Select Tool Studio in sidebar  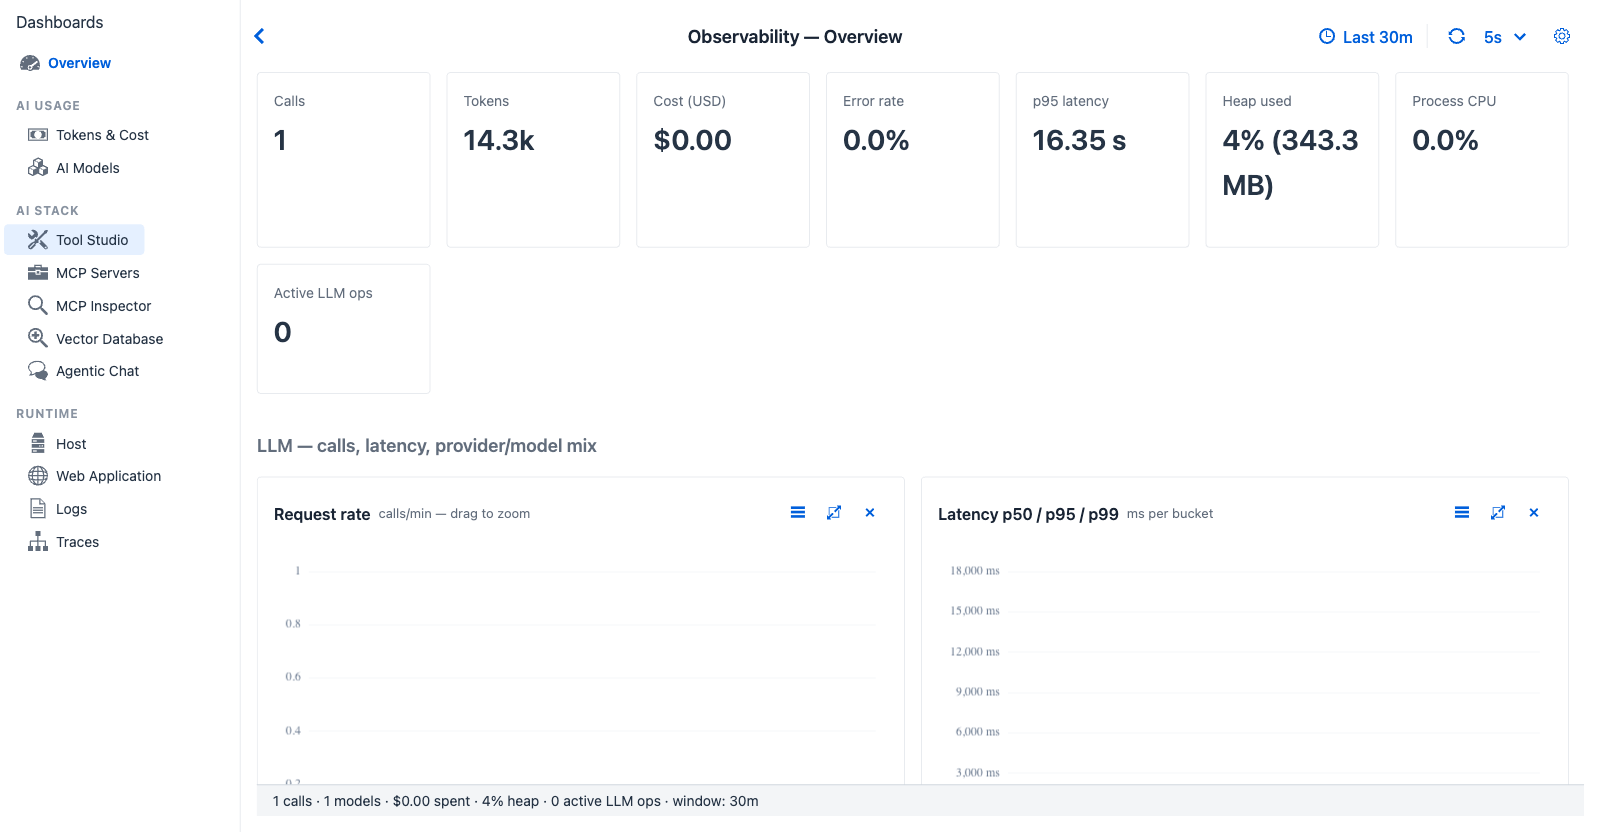tap(75, 240)
